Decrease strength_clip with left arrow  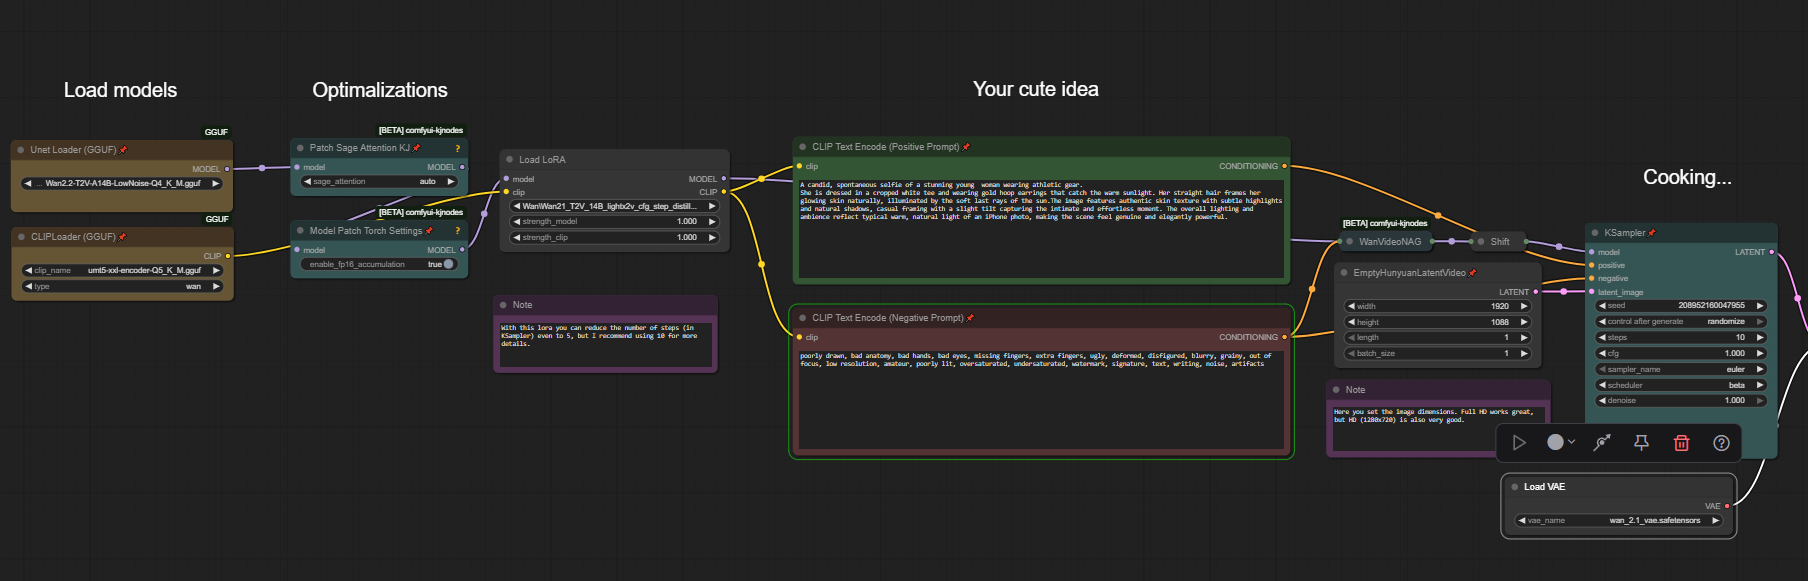click(517, 238)
